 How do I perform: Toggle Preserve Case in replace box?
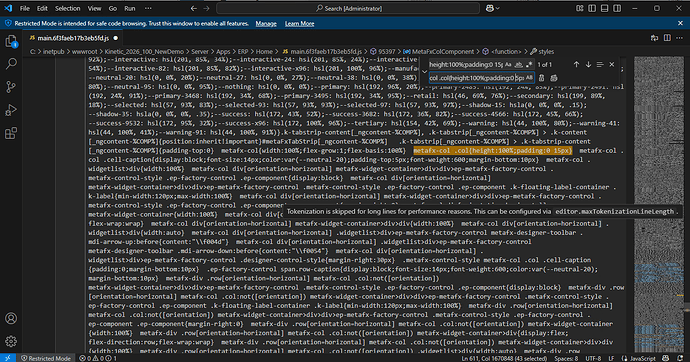[x=529, y=78]
